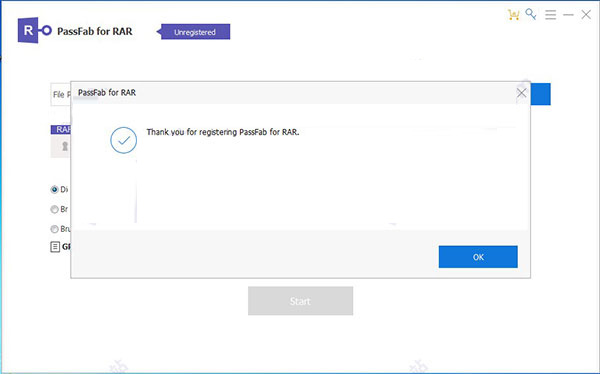
Task: Open the hamburger menu icon
Action: pyautogui.click(x=551, y=15)
